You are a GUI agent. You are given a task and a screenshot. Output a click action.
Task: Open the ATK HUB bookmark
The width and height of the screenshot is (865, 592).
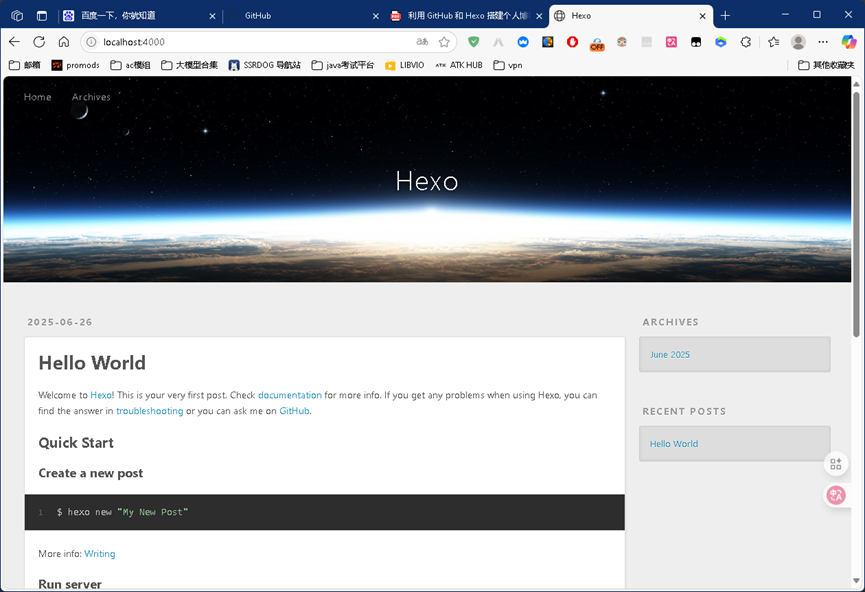458,65
